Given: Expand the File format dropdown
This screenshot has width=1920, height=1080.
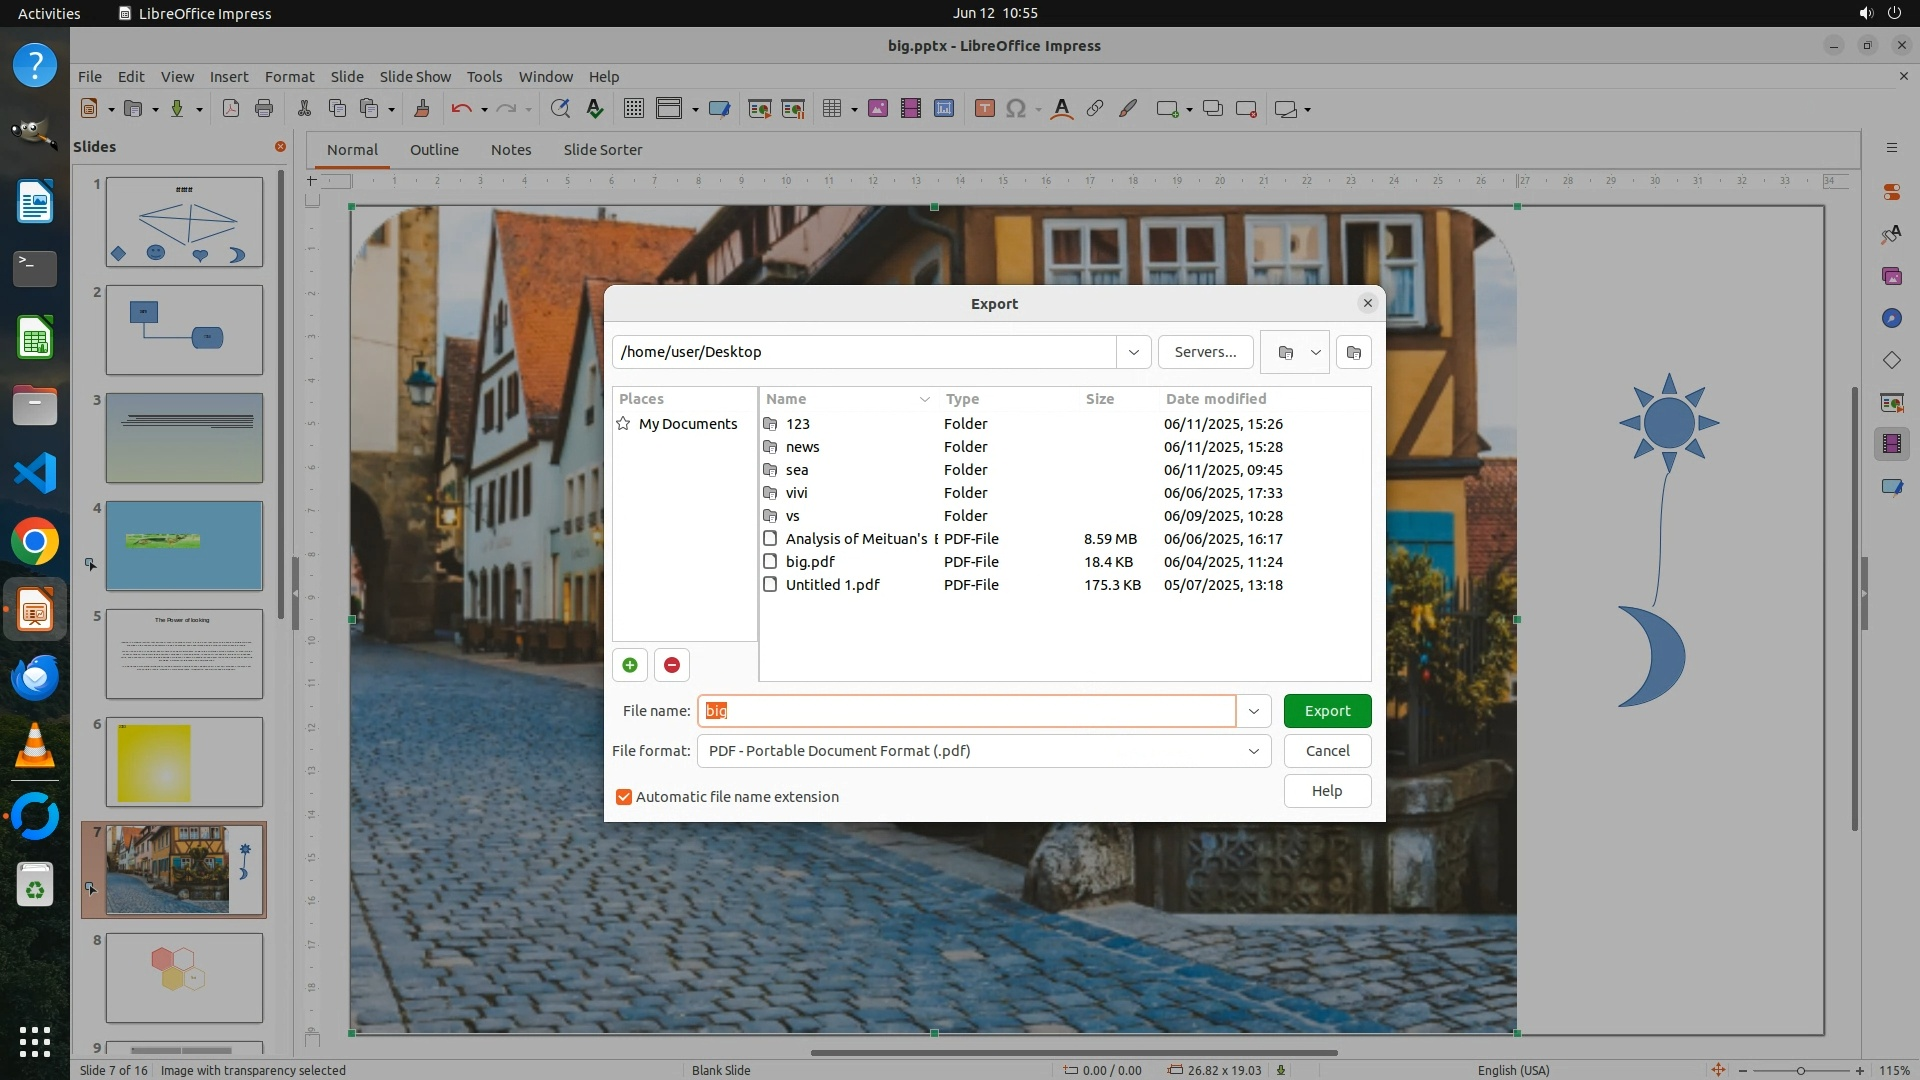Looking at the screenshot, I should (x=1253, y=751).
